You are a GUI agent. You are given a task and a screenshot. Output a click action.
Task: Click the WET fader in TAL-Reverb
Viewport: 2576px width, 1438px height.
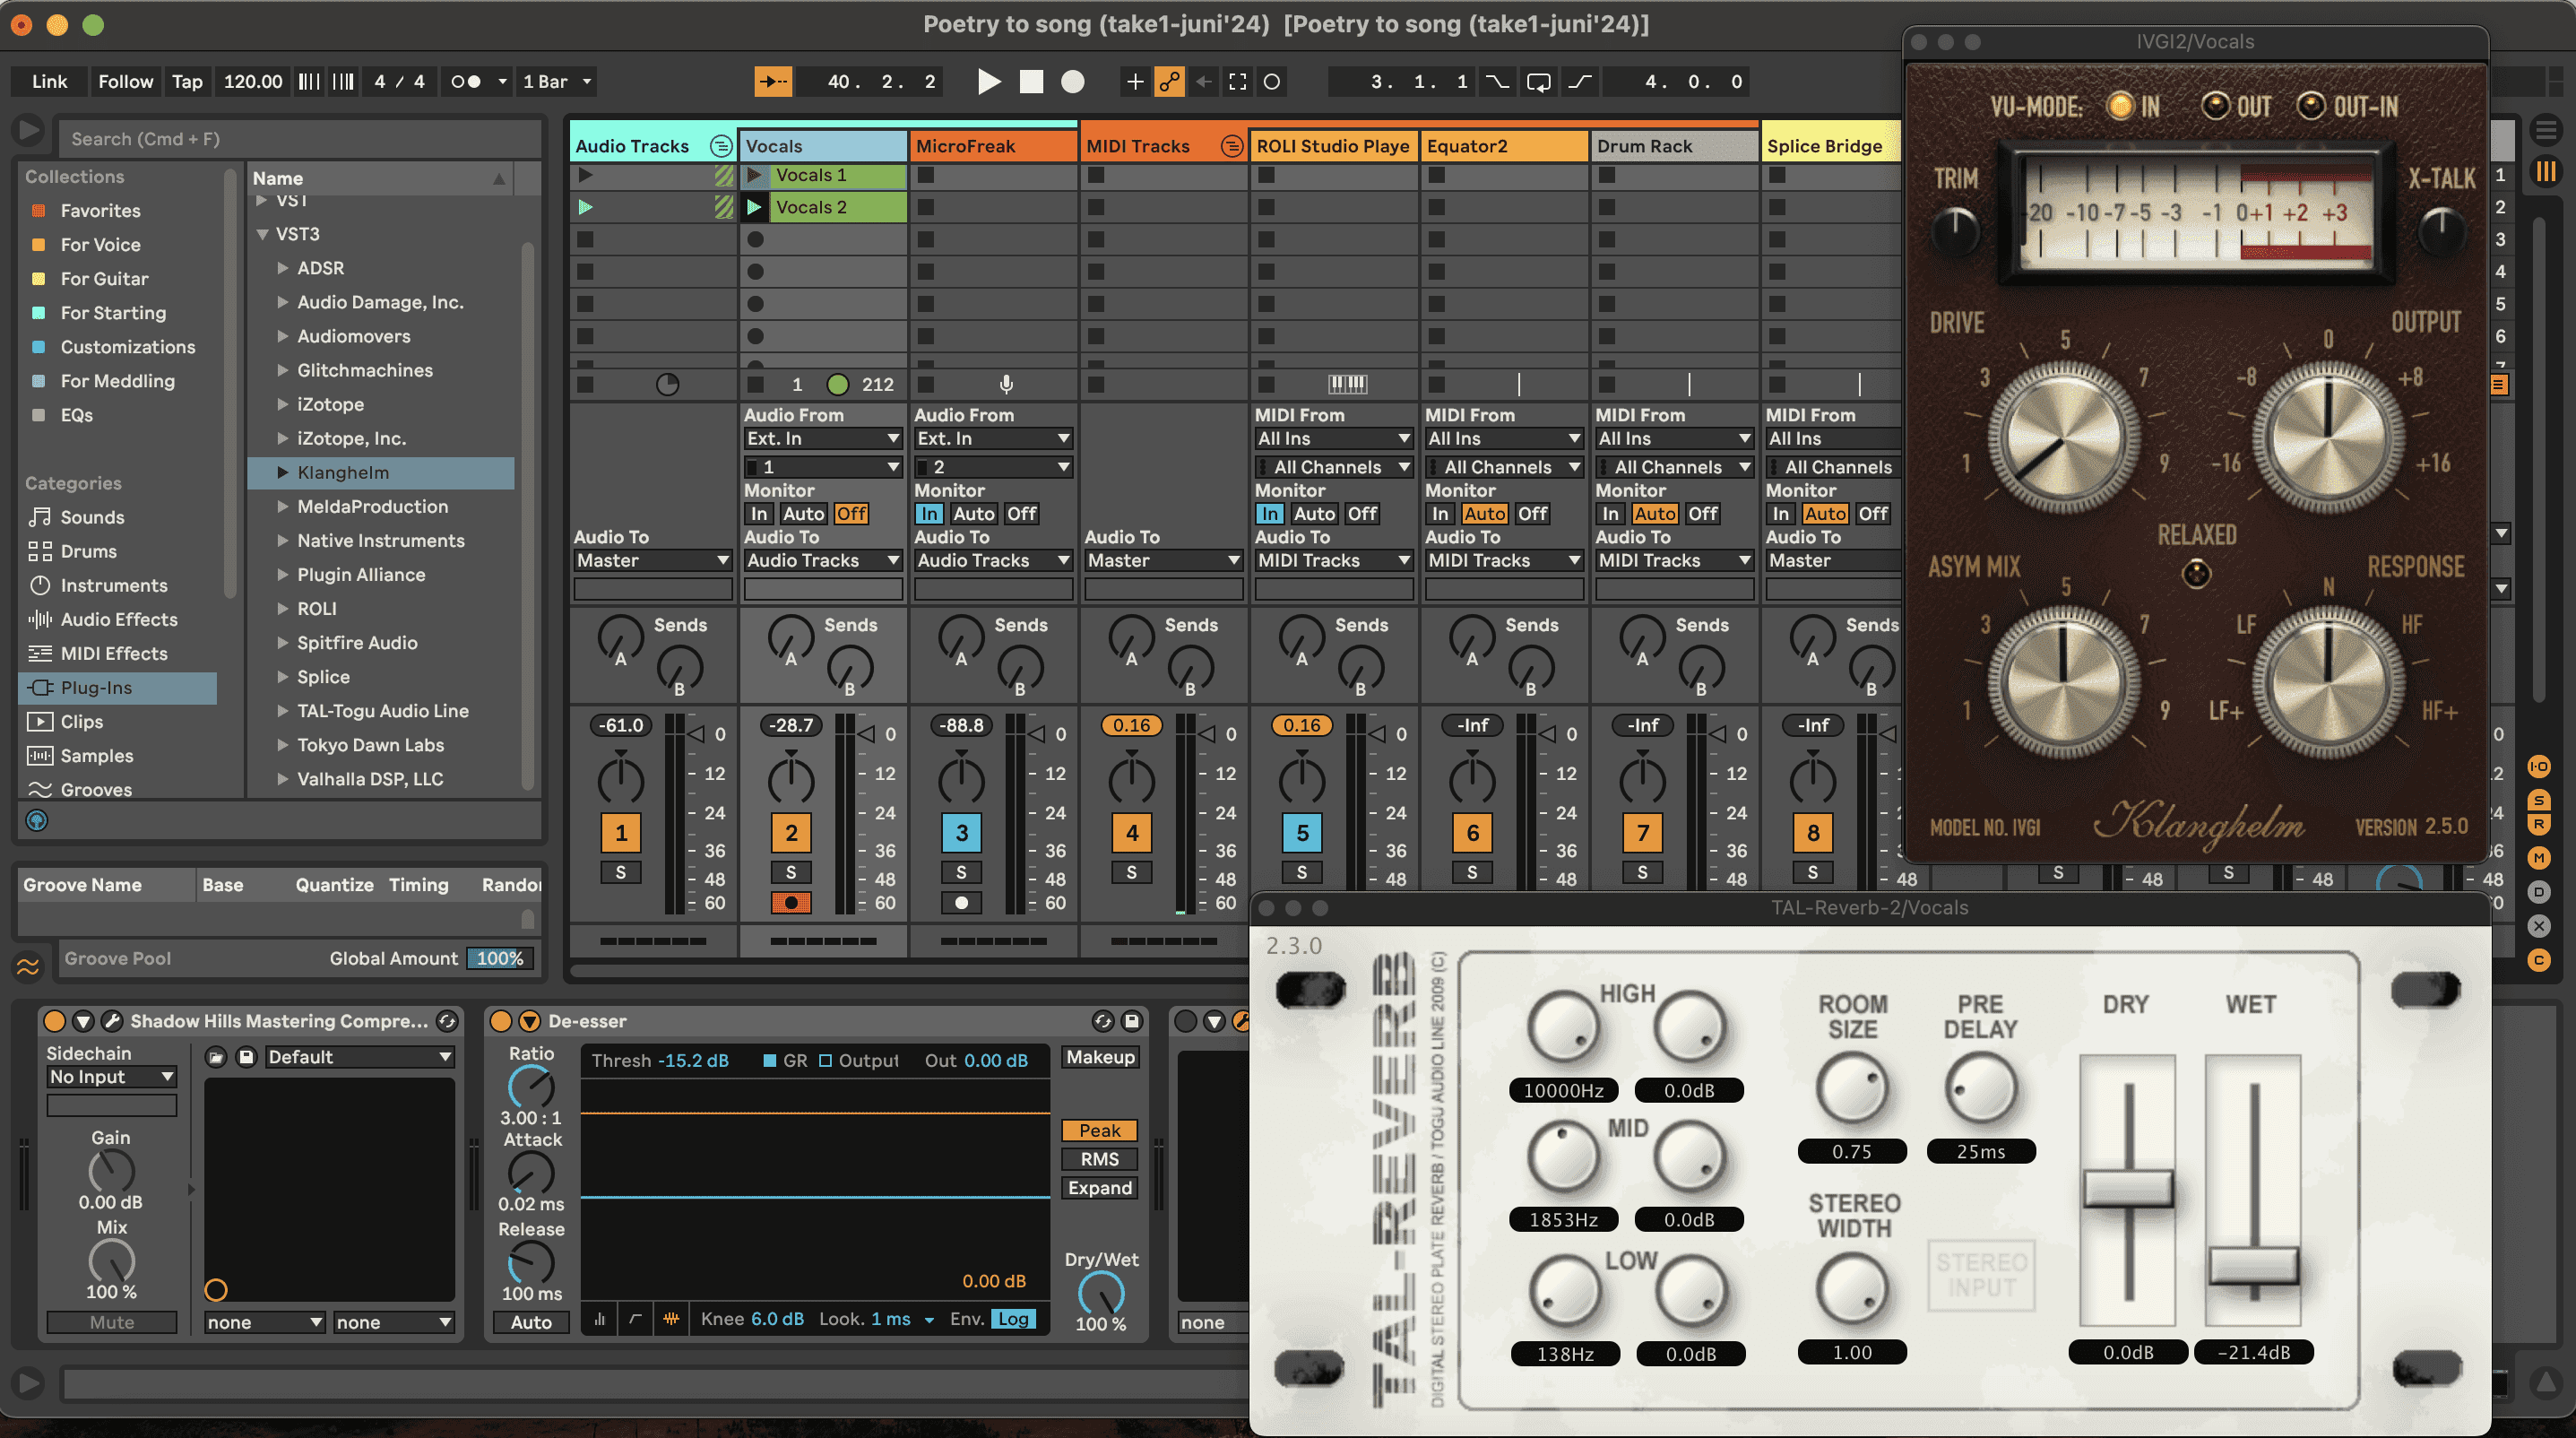(2253, 1265)
